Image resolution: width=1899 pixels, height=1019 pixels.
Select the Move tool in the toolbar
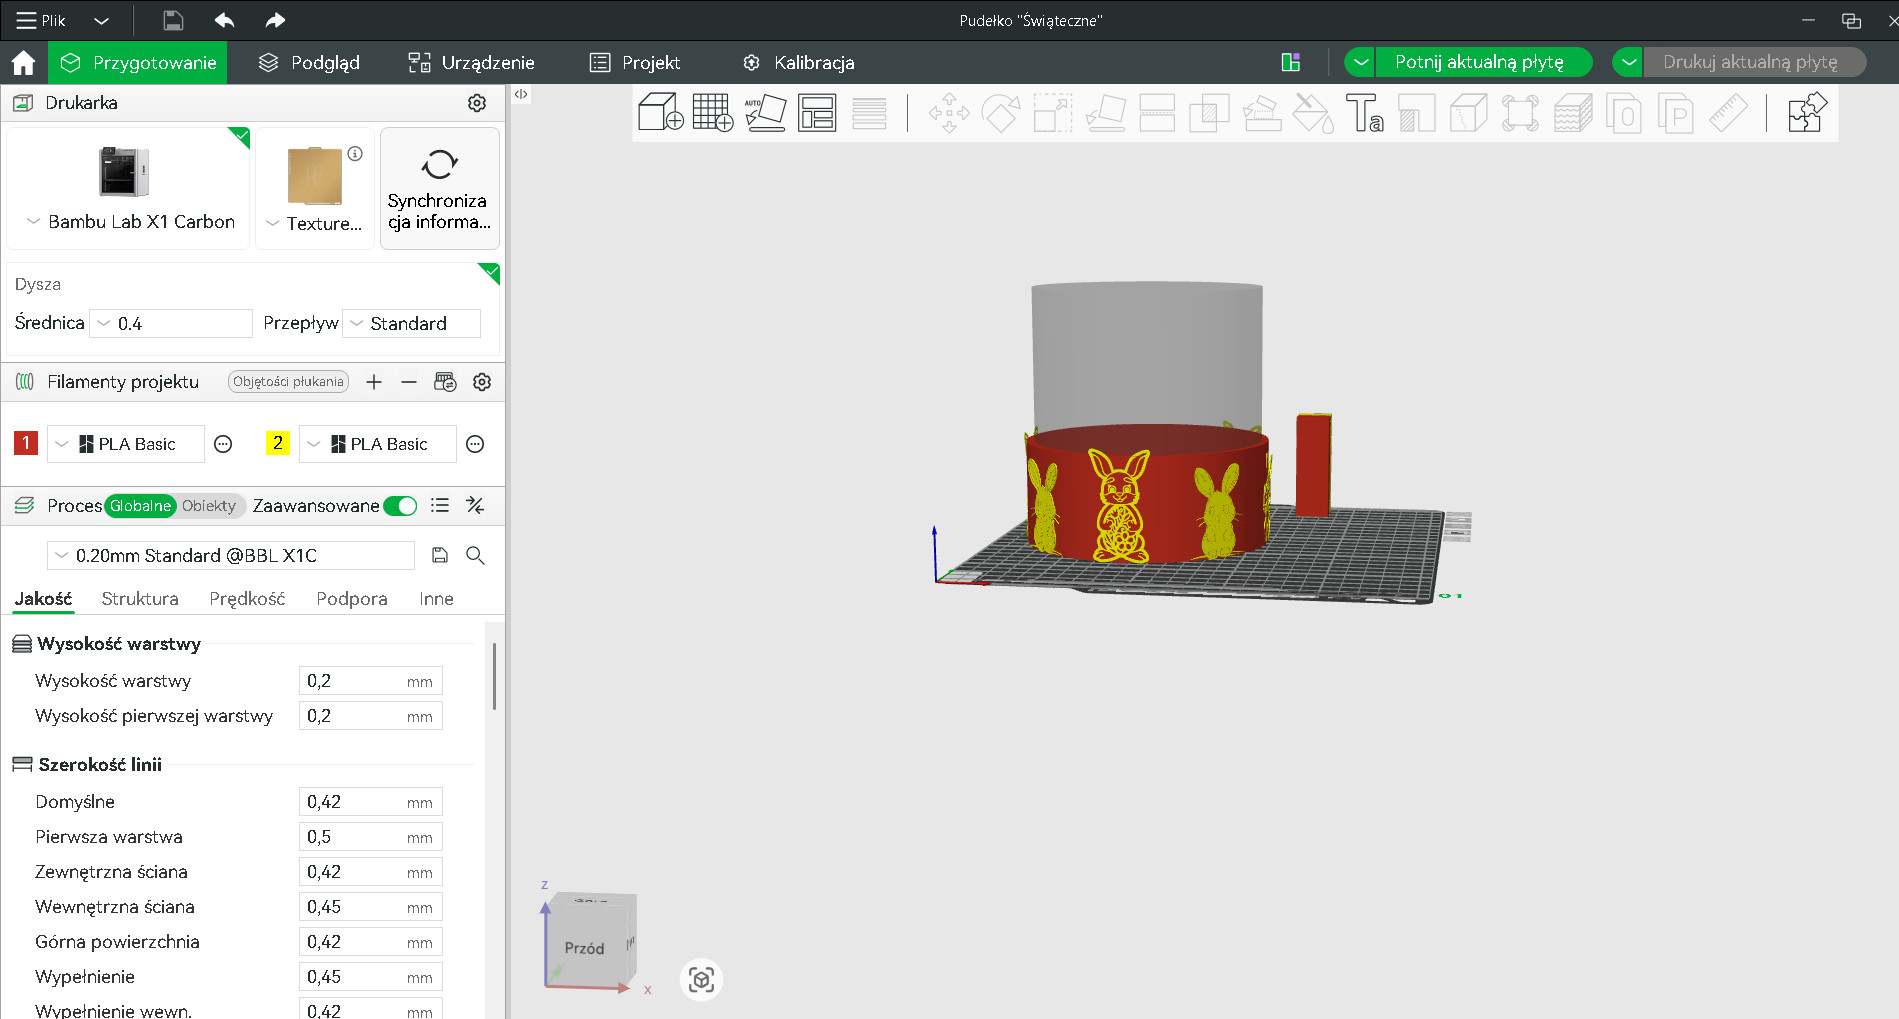tap(947, 113)
